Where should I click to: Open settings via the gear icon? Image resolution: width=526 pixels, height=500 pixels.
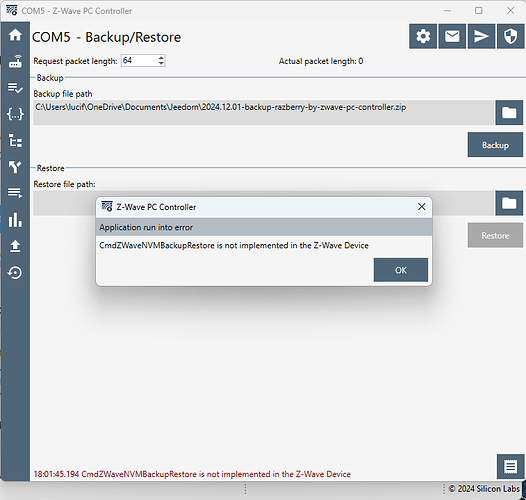click(x=423, y=36)
